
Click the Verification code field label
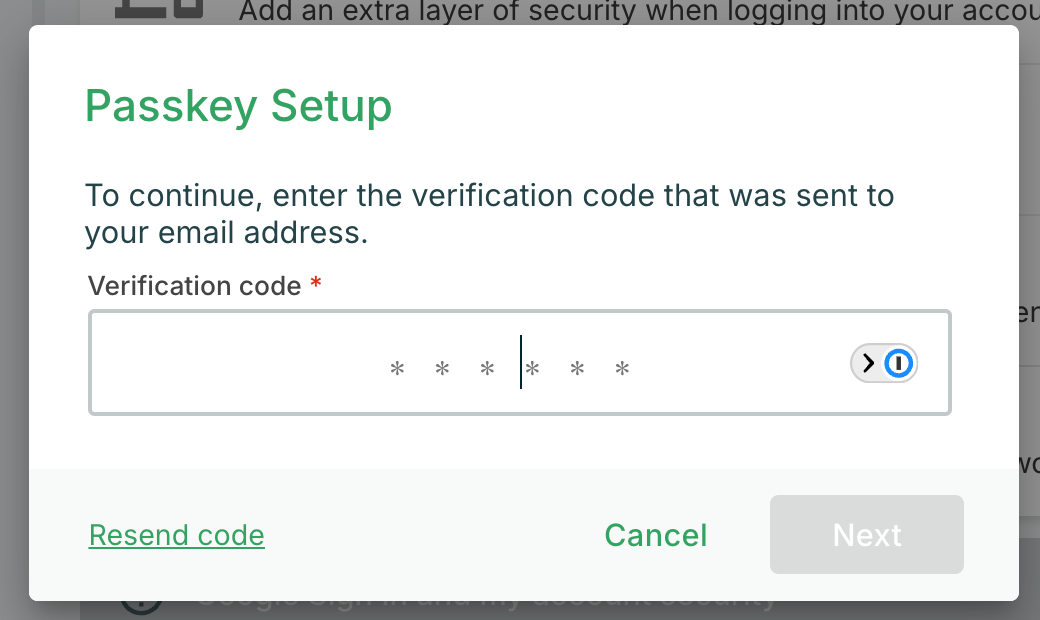point(194,286)
